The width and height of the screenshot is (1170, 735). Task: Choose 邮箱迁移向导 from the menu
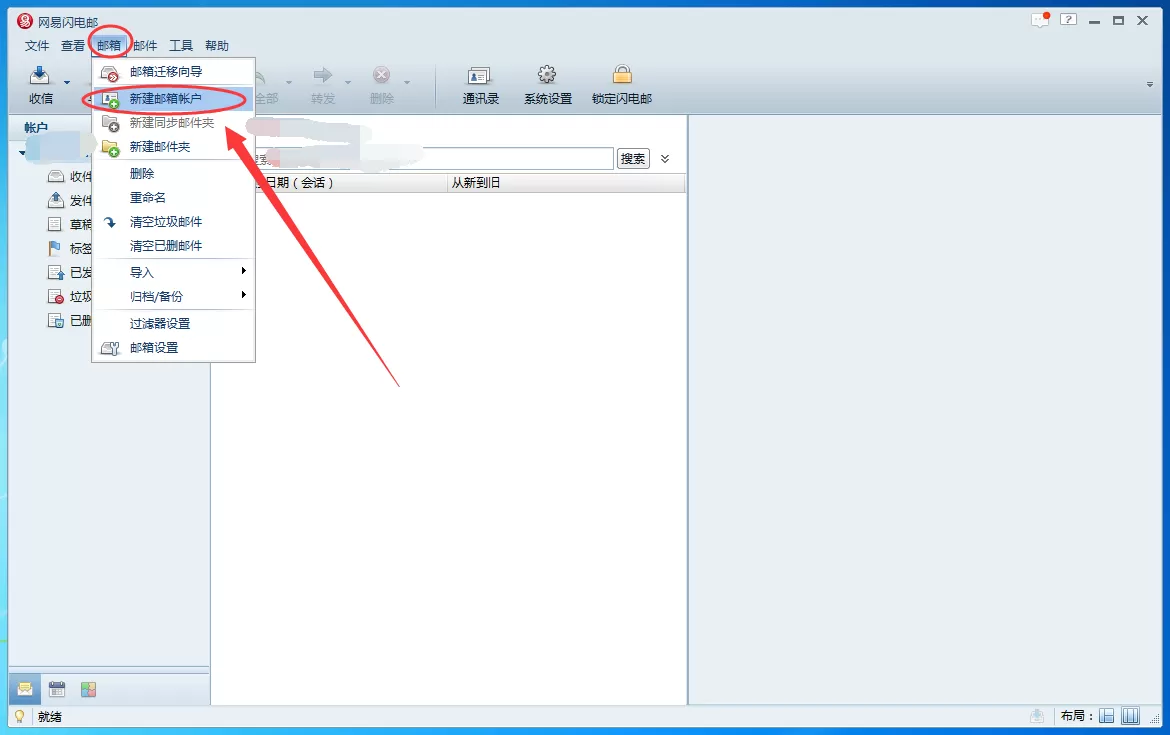click(x=173, y=72)
